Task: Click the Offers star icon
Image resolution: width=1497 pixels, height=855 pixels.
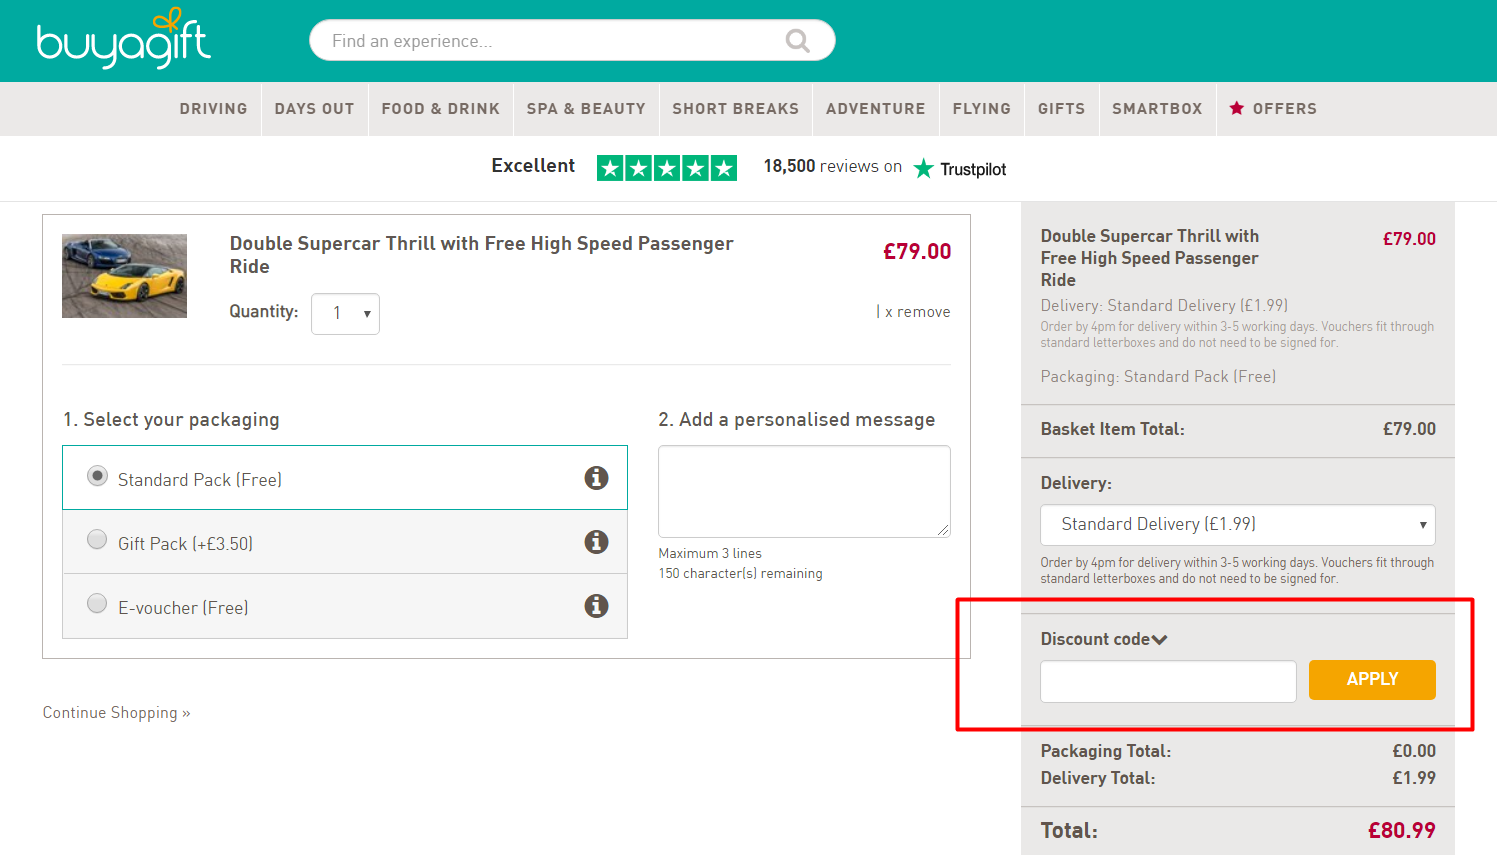Action: pyautogui.click(x=1237, y=108)
